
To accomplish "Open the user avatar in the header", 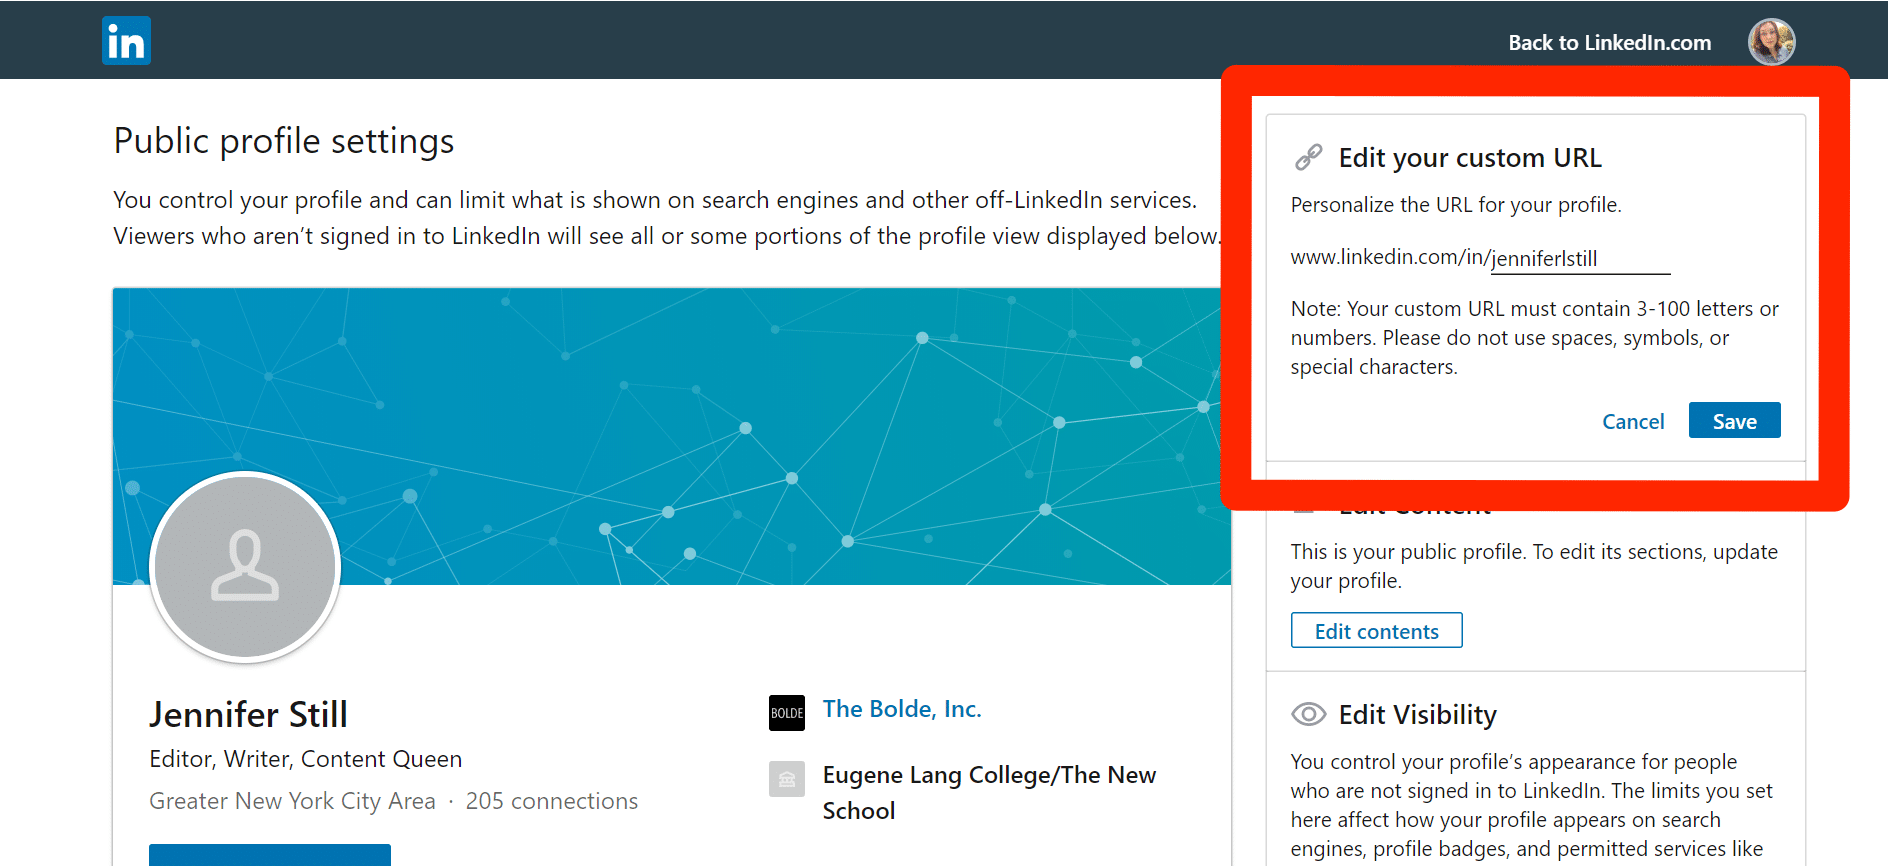I will 1771,42.
